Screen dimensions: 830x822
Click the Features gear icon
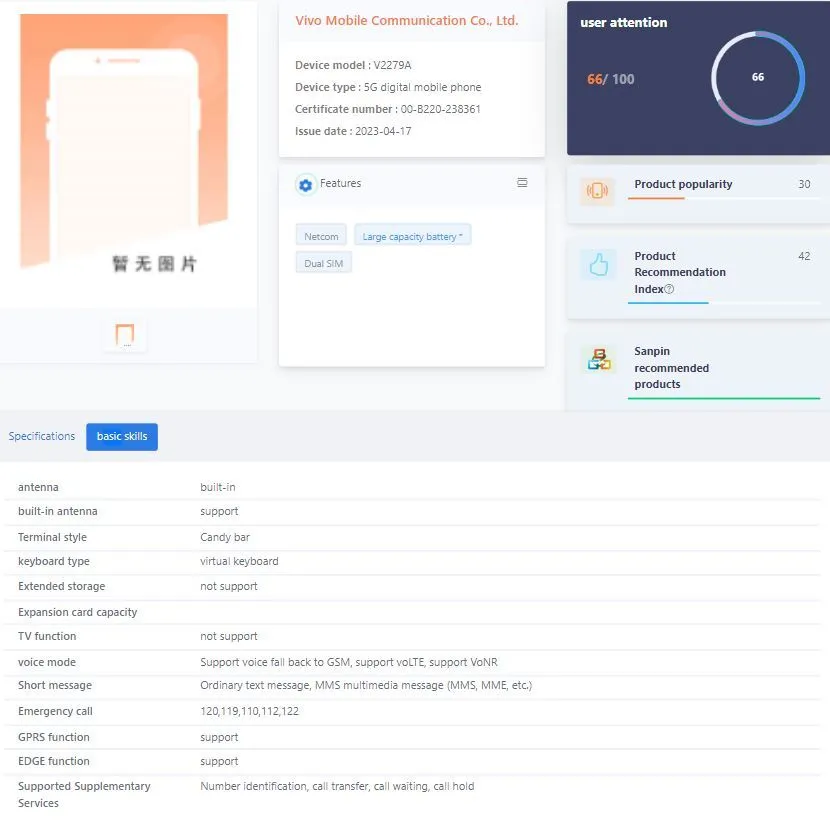pyautogui.click(x=305, y=185)
